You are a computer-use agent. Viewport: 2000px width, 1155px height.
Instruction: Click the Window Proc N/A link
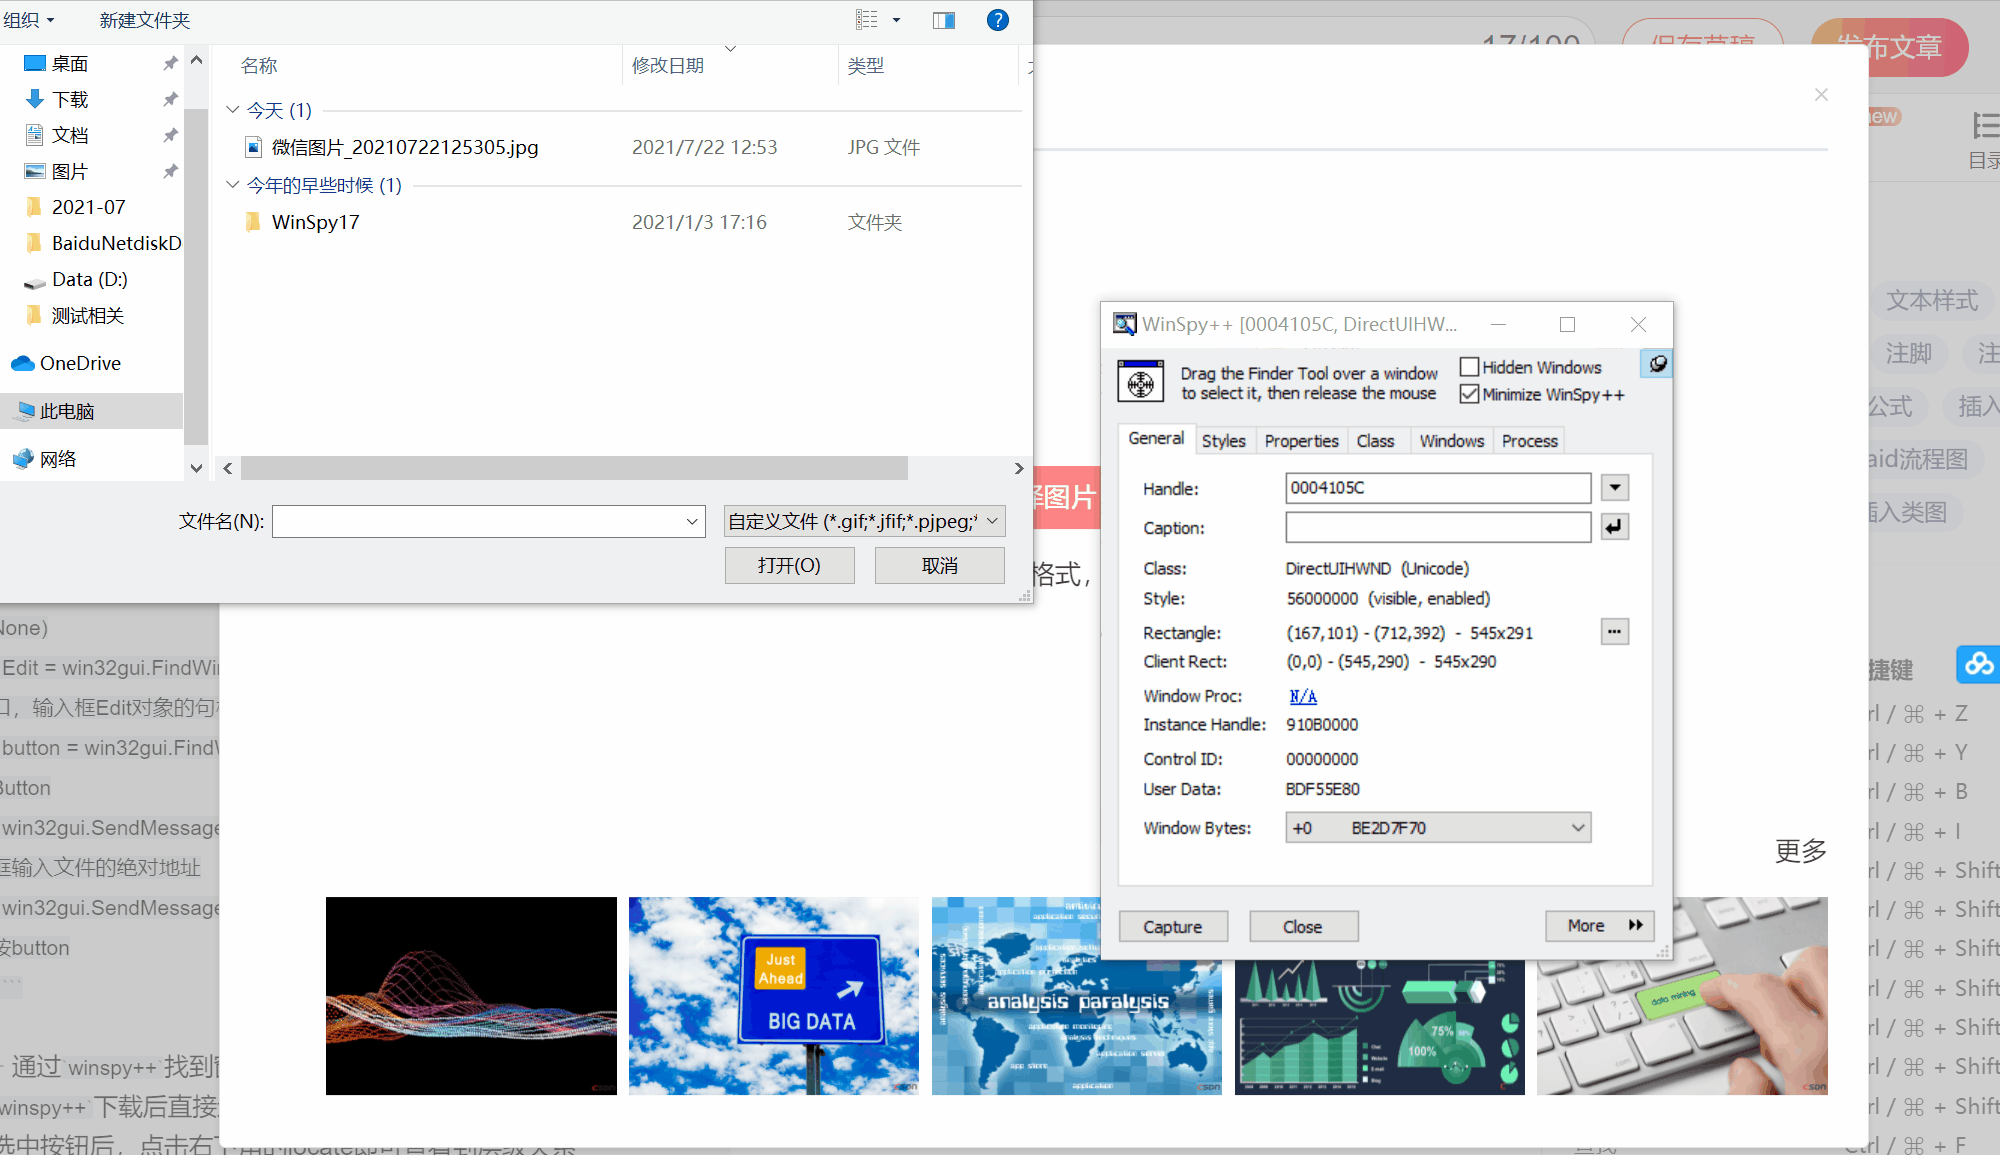(x=1300, y=696)
